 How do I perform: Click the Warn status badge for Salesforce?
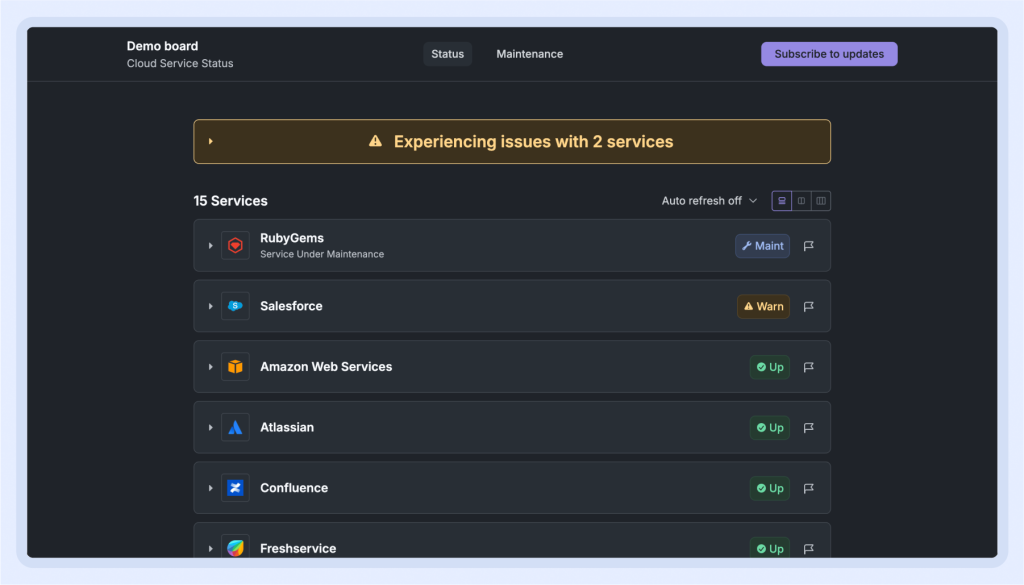763,306
